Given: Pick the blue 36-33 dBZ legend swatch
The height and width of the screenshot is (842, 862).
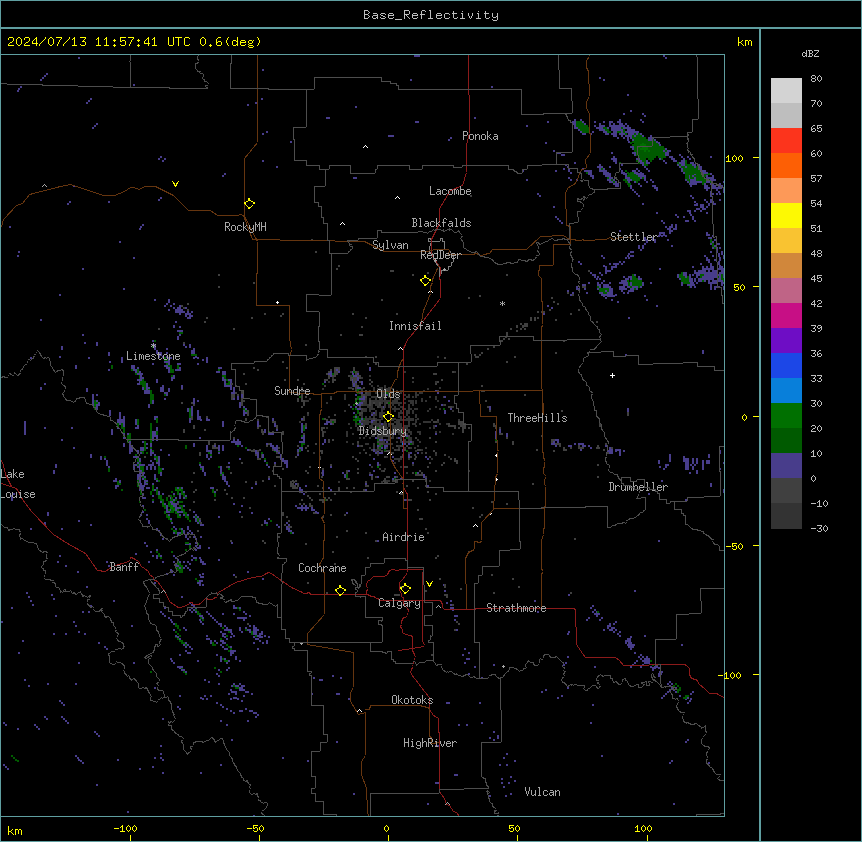Looking at the screenshot, I should [x=786, y=365].
